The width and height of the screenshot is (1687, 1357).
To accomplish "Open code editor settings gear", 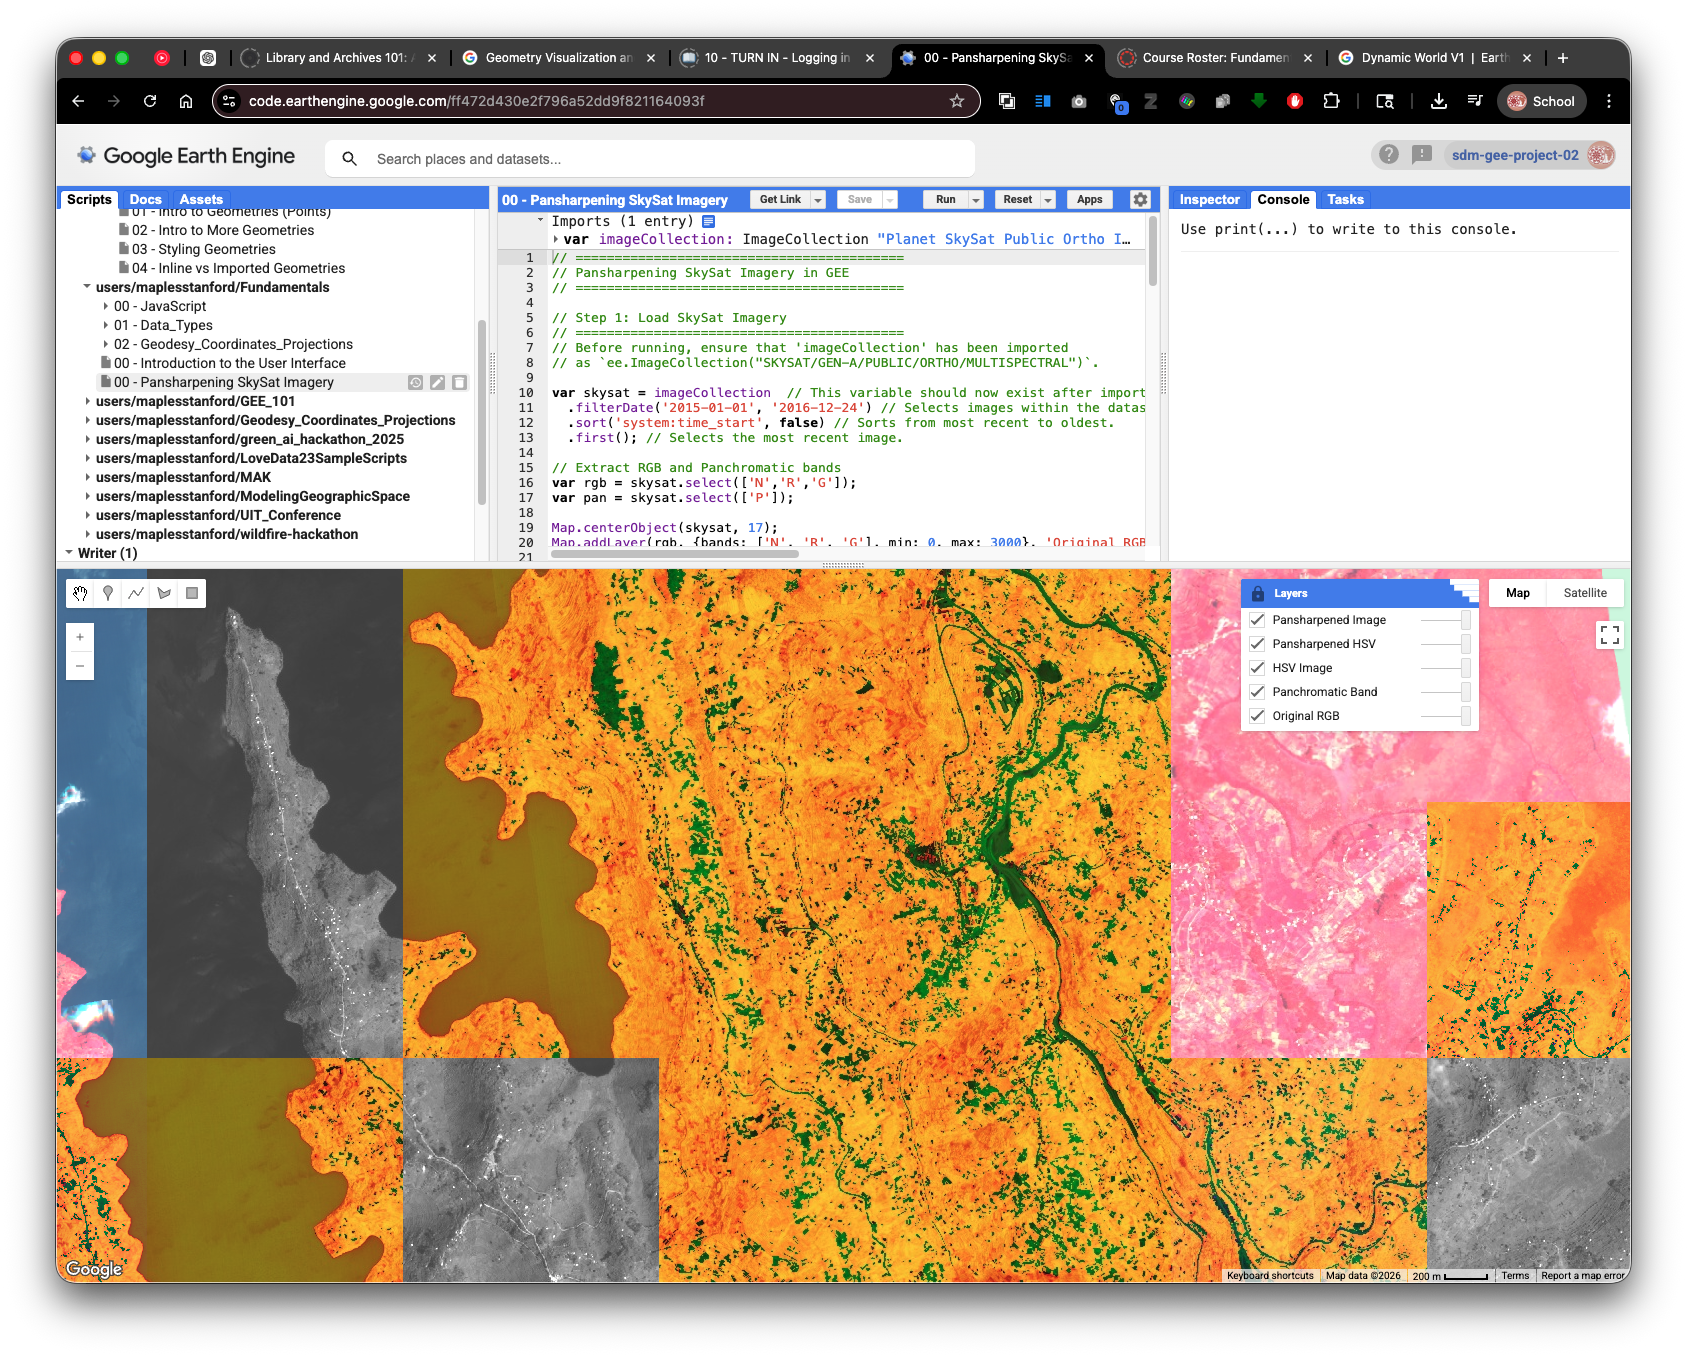I will [1140, 199].
